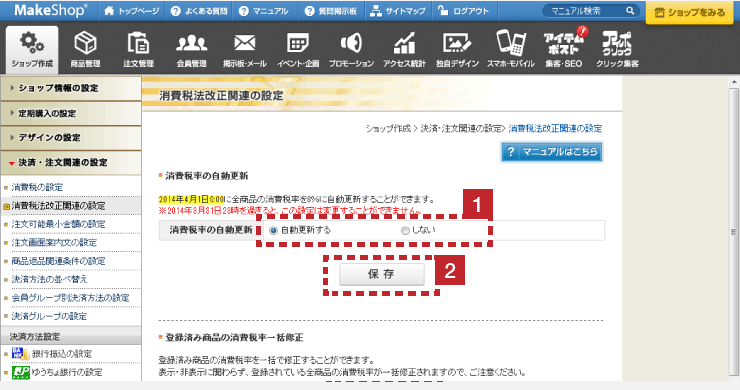Open 商品返品関連条件の設定 link

[x=59, y=261]
